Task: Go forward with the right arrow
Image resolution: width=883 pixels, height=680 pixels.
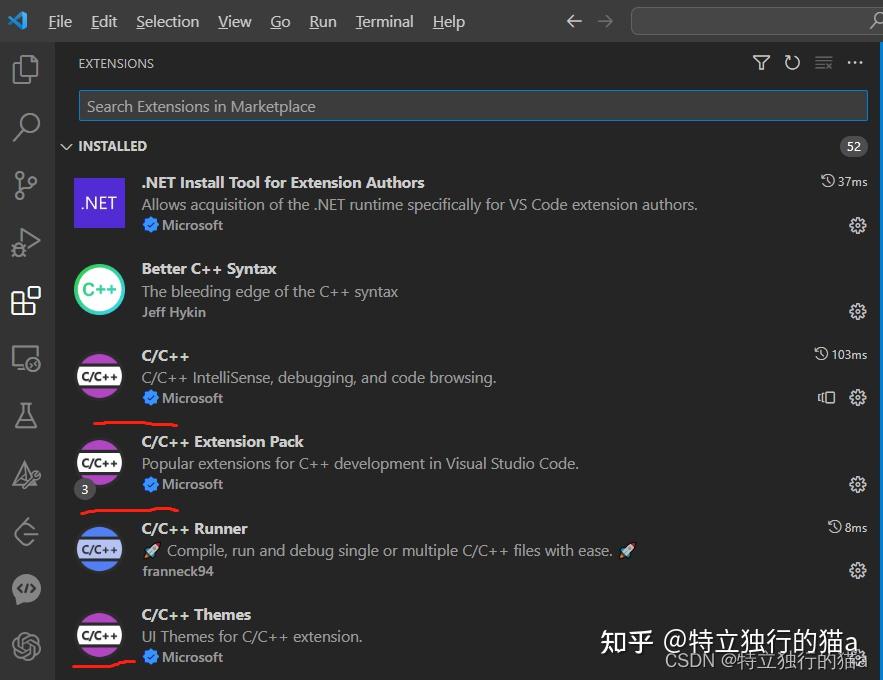Action: point(605,21)
